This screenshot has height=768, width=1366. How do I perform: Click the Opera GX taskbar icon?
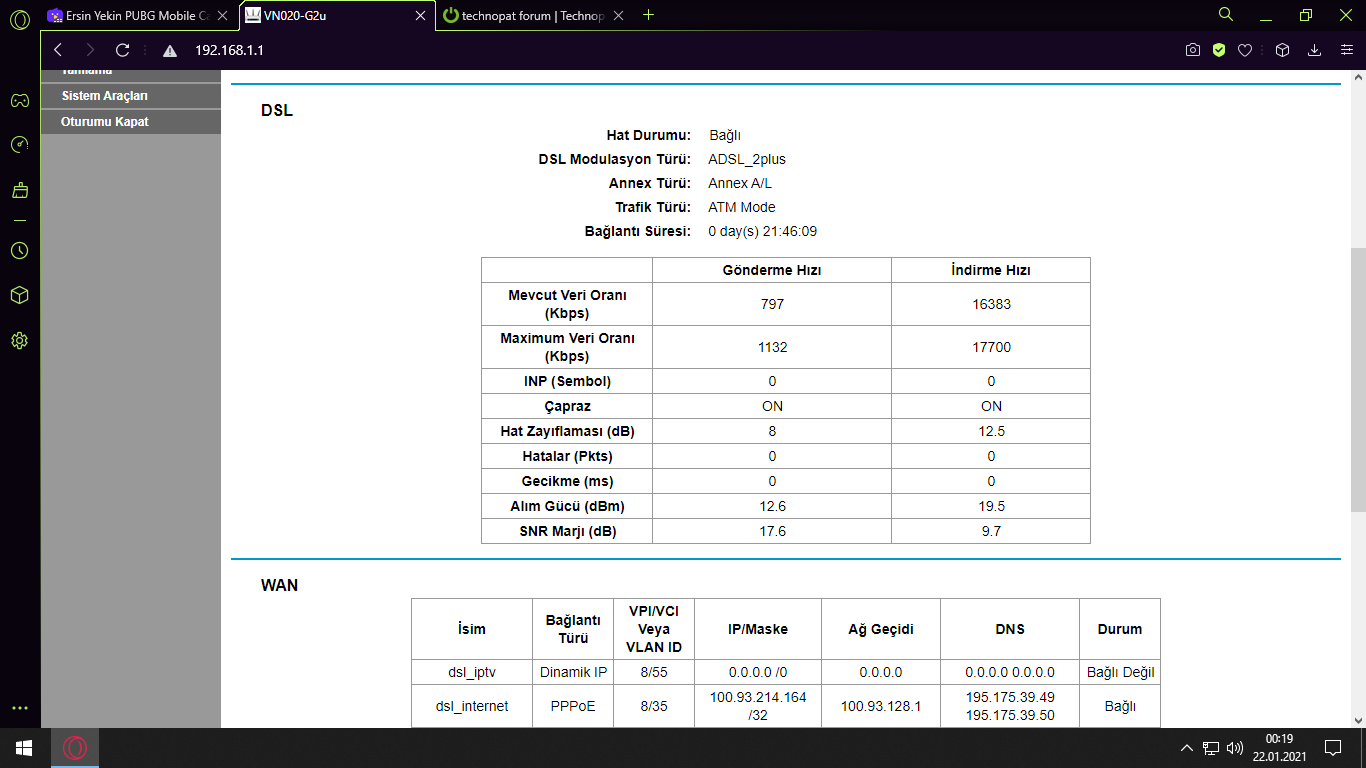75,748
